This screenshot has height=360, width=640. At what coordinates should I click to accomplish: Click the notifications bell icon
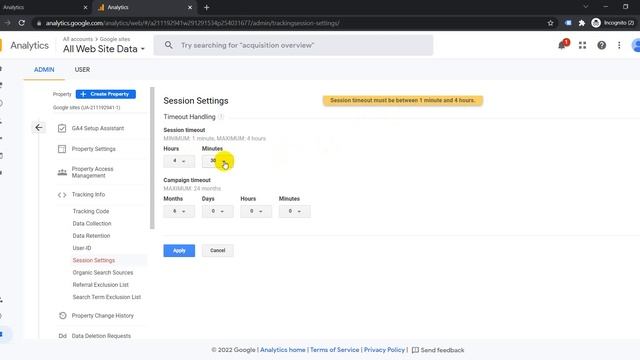click(x=562, y=45)
